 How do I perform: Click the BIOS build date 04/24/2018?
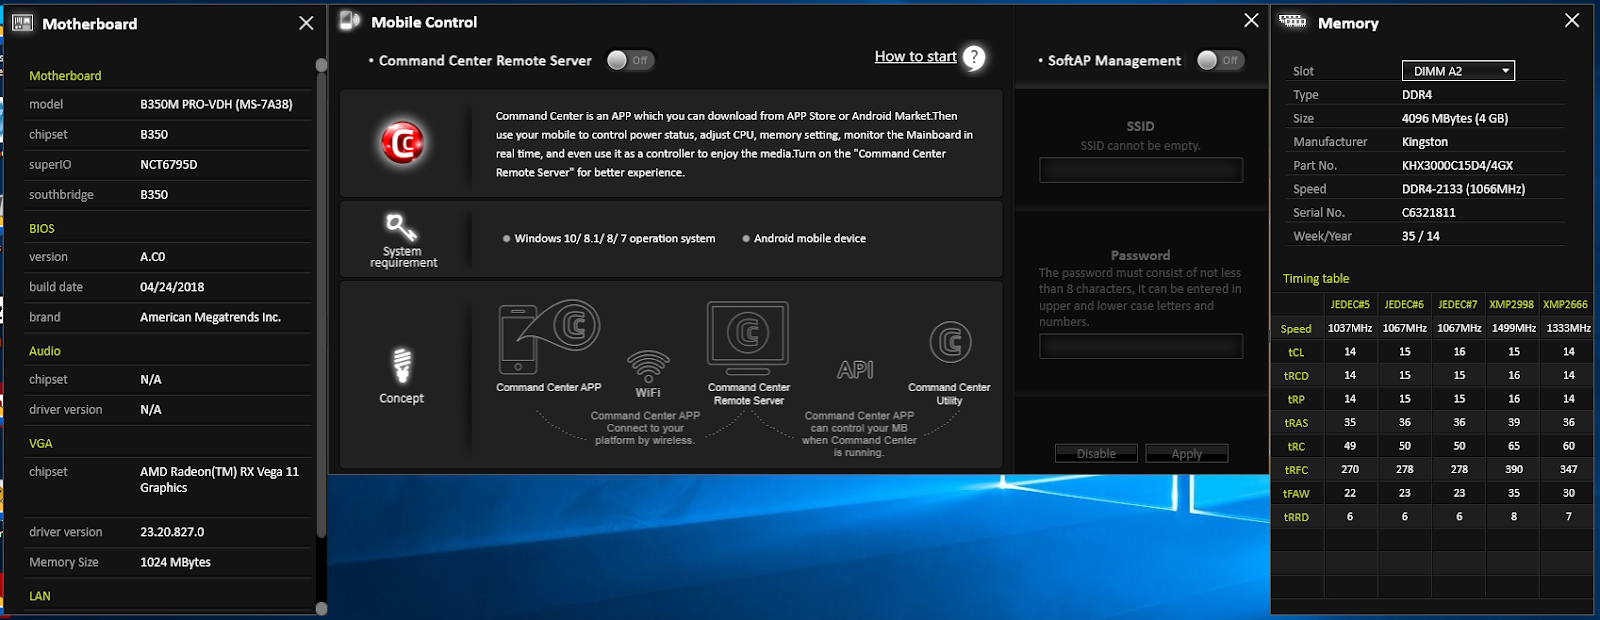pyautogui.click(x=172, y=287)
